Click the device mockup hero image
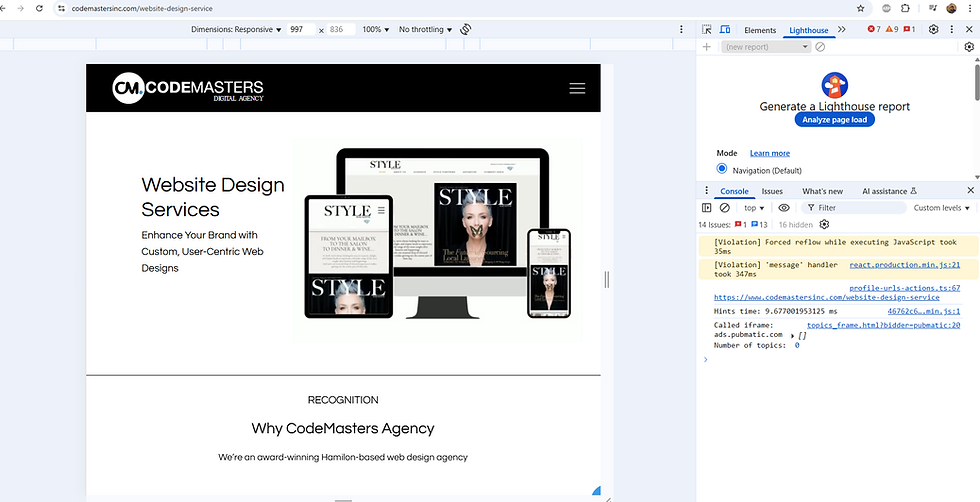This screenshot has height=502, width=980. (438, 239)
